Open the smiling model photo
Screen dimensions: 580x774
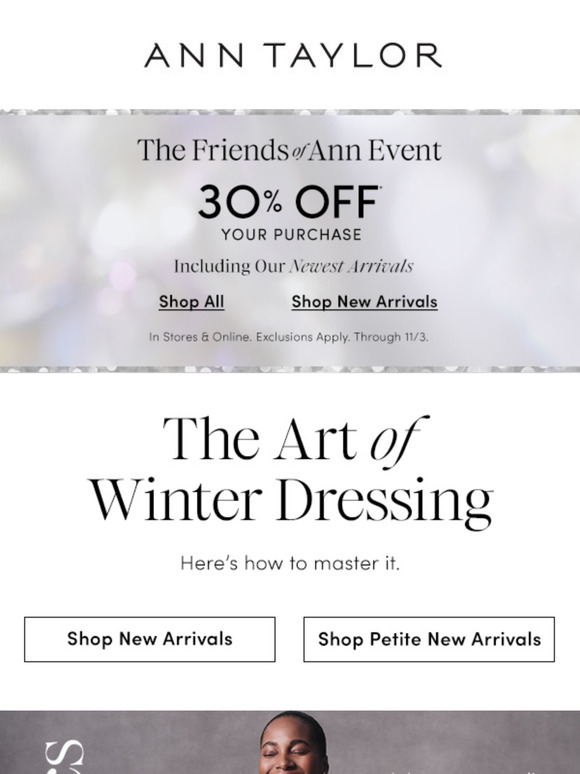(x=293, y=742)
